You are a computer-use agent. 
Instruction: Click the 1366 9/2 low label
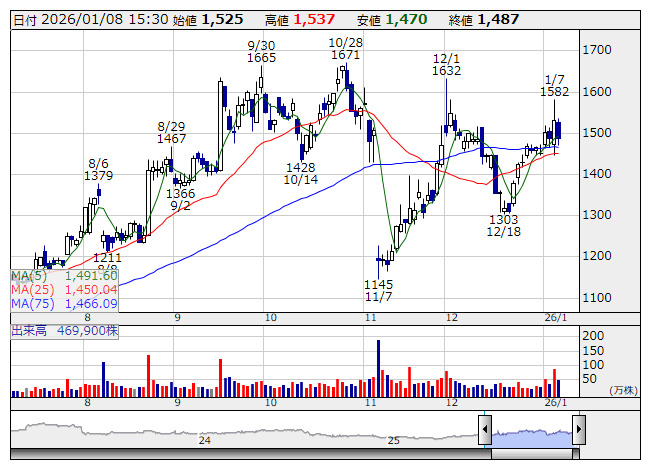[x=180, y=199]
